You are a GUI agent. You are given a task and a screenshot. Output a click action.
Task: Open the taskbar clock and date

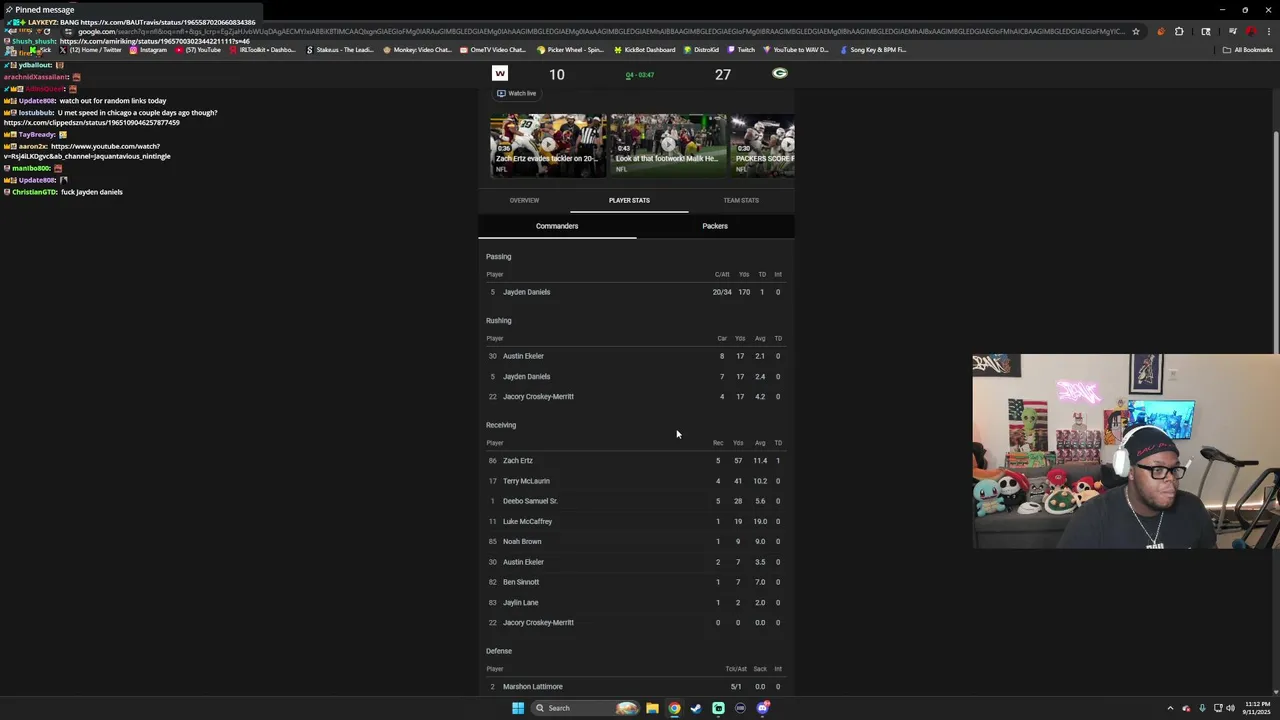point(1256,708)
